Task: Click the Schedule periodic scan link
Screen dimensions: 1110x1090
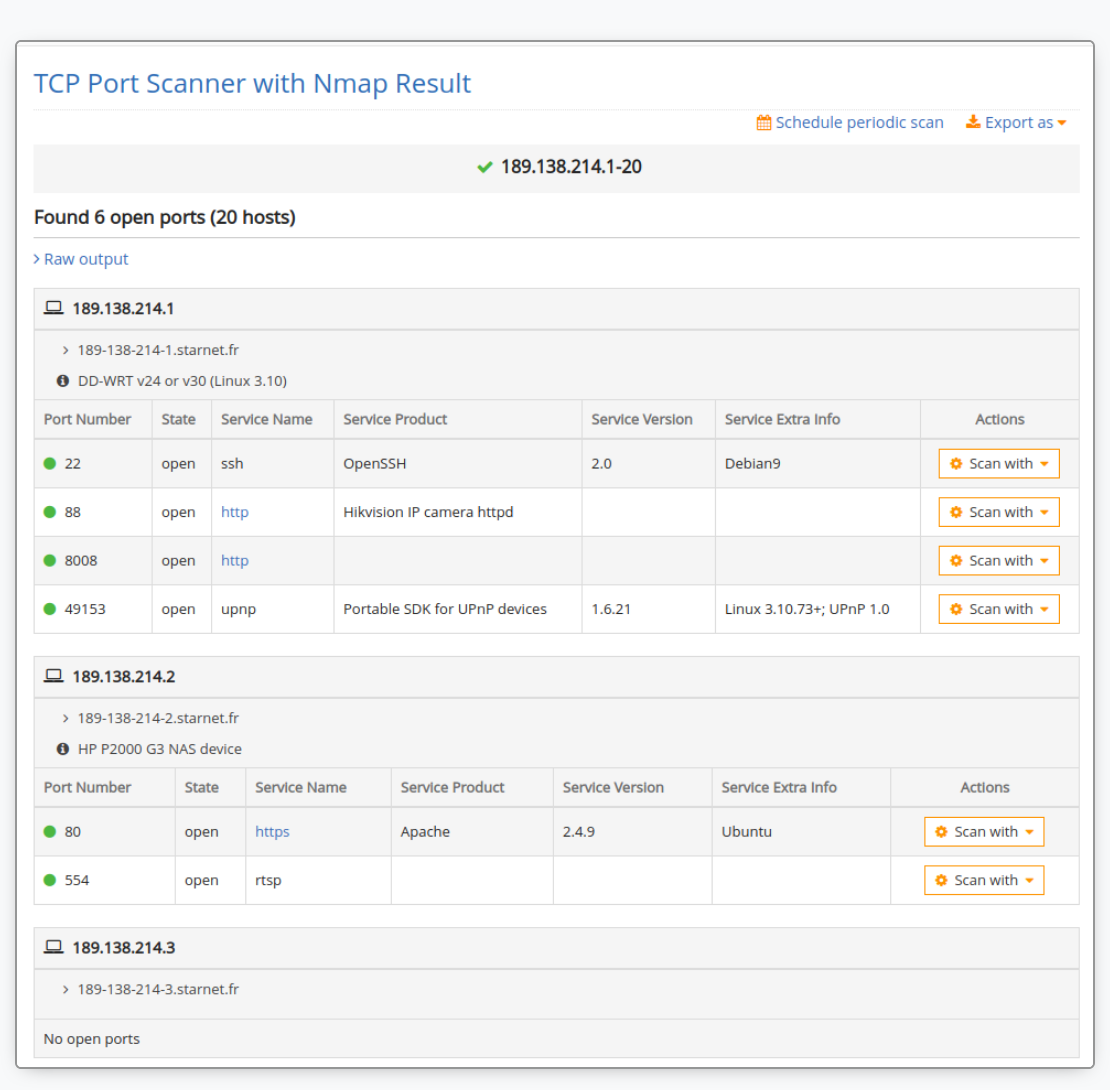Action: (859, 123)
